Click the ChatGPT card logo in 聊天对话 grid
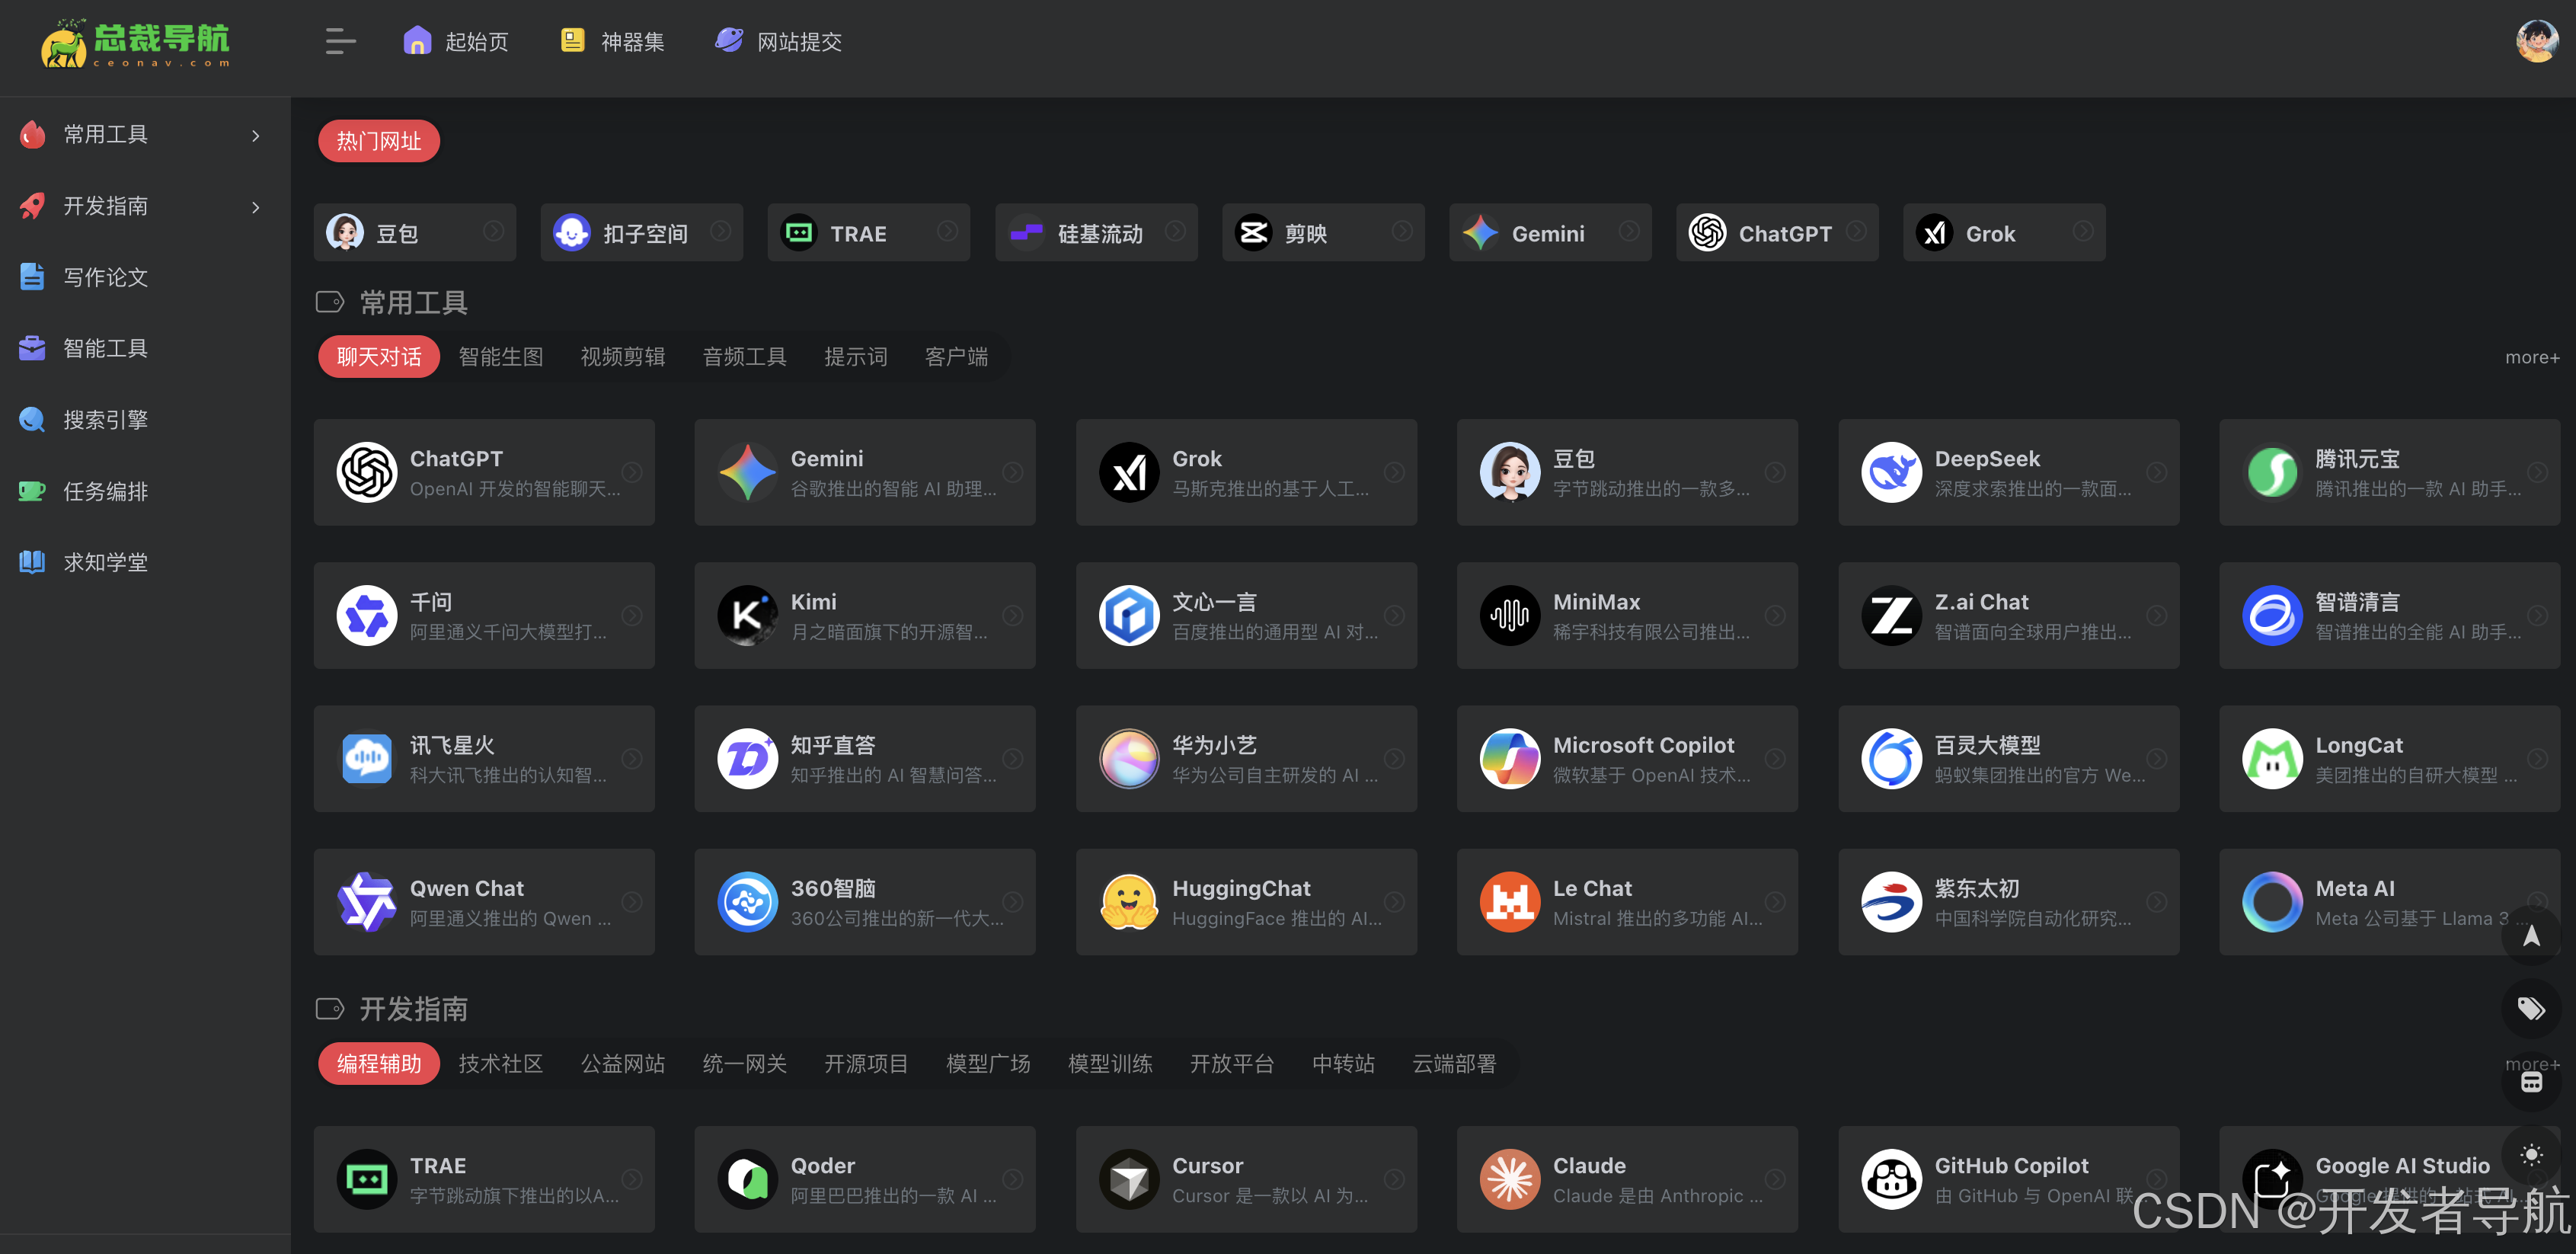This screenshot has width=2576, height=1254. click(x=367, y=472)
